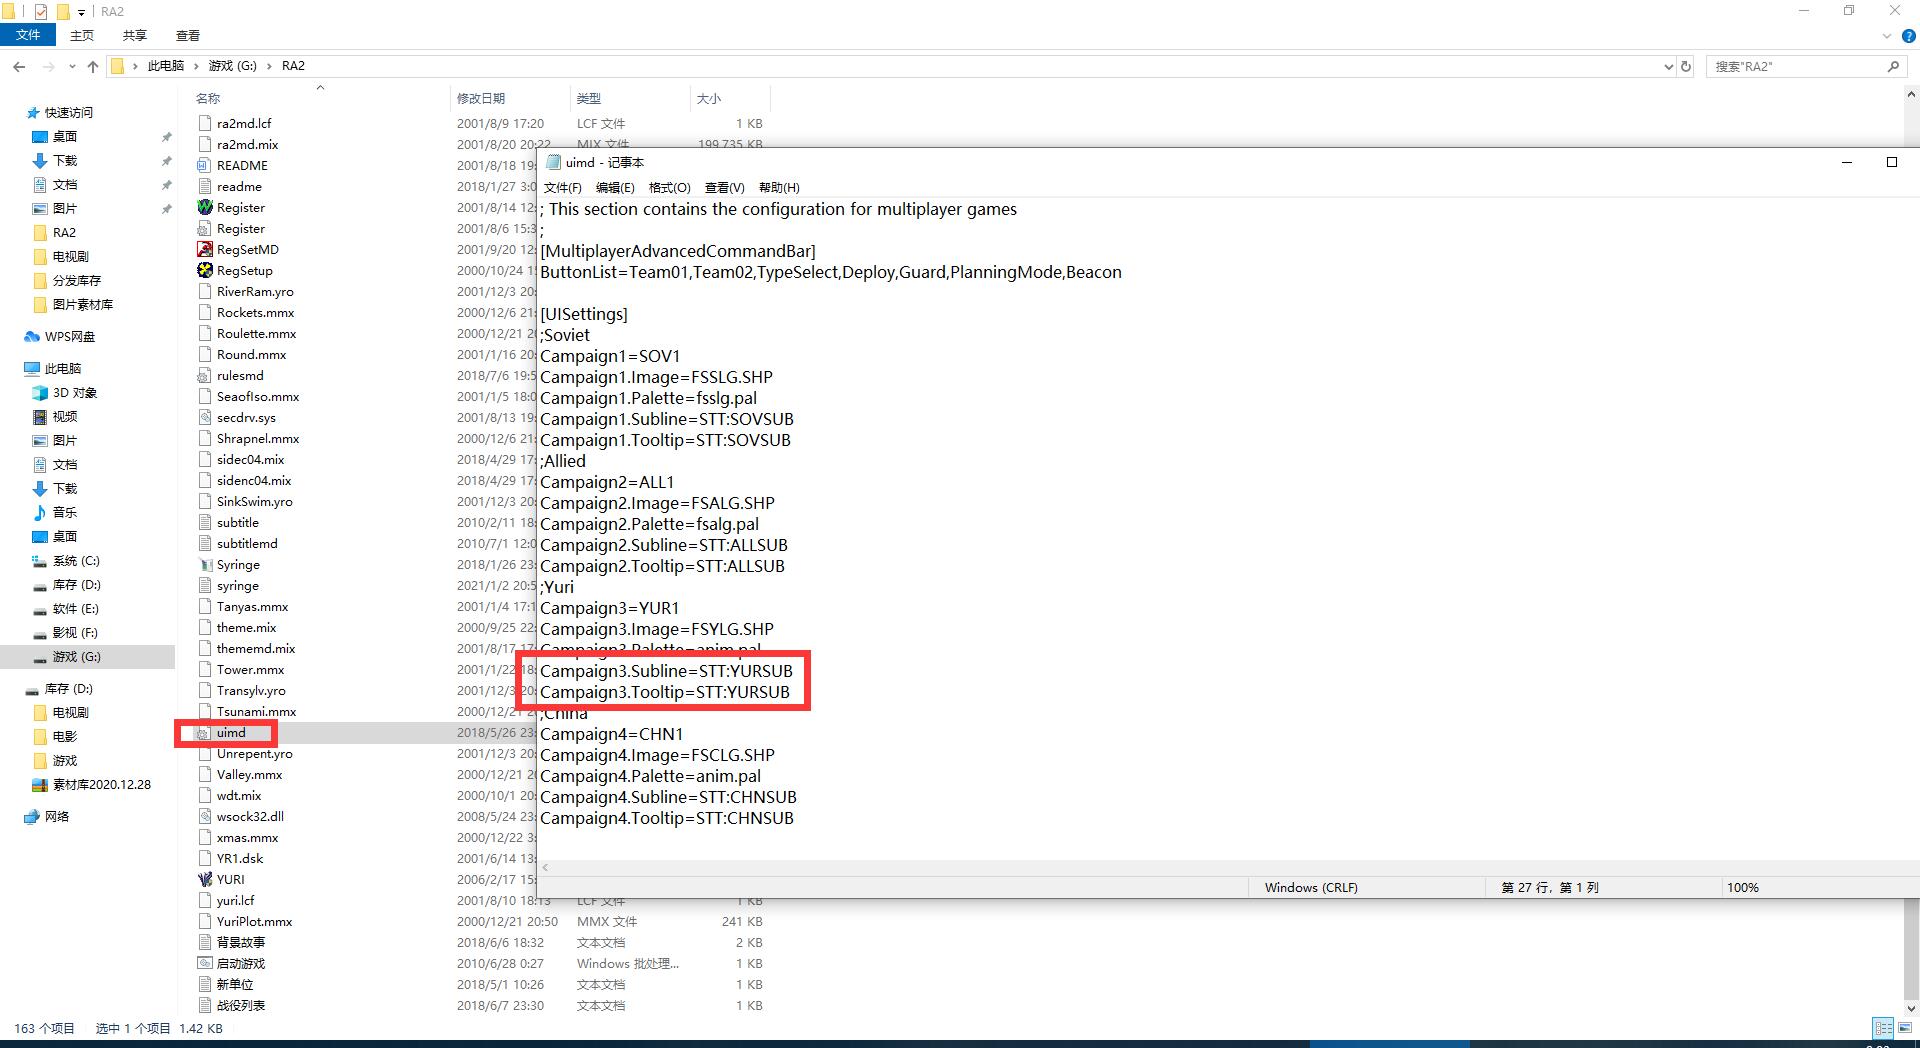Viewport: 1920px width, 1048px height.
Task: Expand the Explorer ribbon chevron
Action: [1887, 36]
